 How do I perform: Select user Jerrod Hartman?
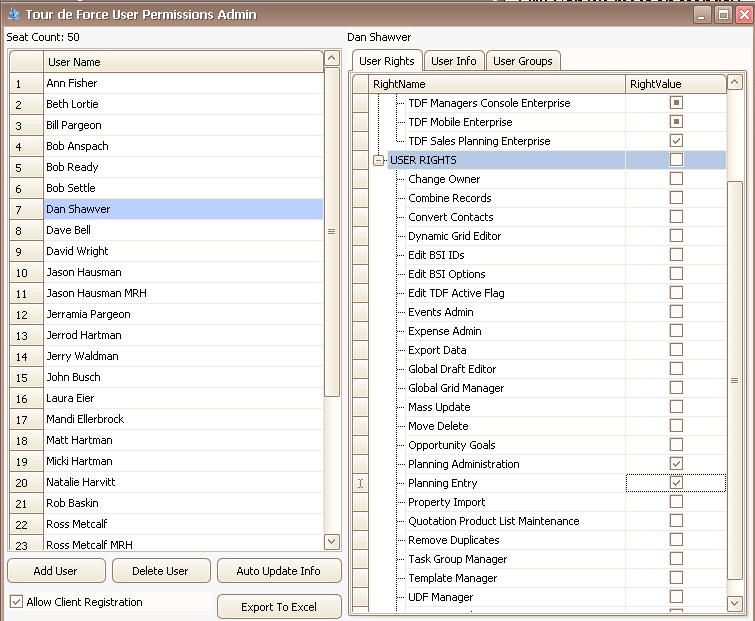183,335
